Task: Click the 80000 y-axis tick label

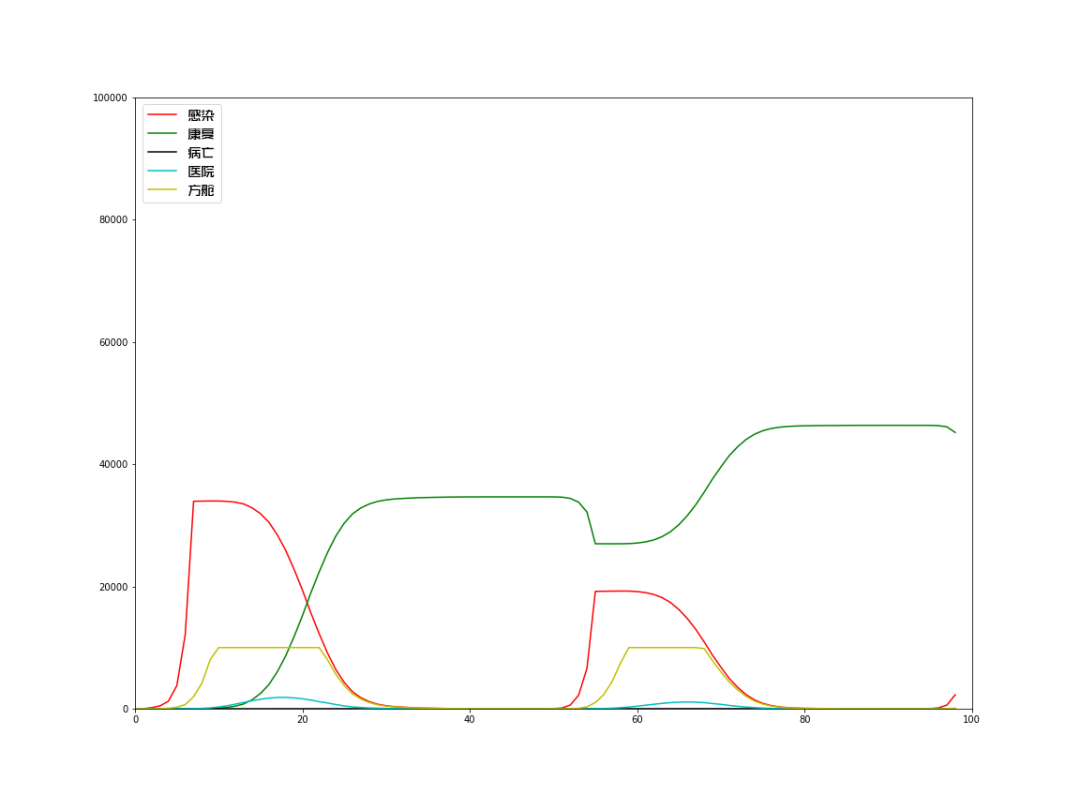Action: [114, 220]
